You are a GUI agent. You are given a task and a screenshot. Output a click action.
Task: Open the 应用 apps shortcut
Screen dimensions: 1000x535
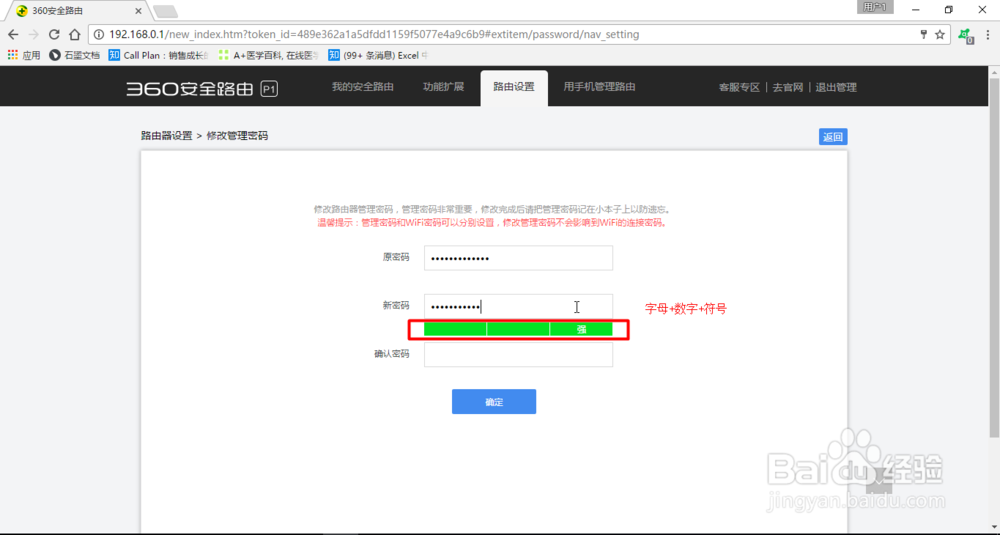[24, 55]
